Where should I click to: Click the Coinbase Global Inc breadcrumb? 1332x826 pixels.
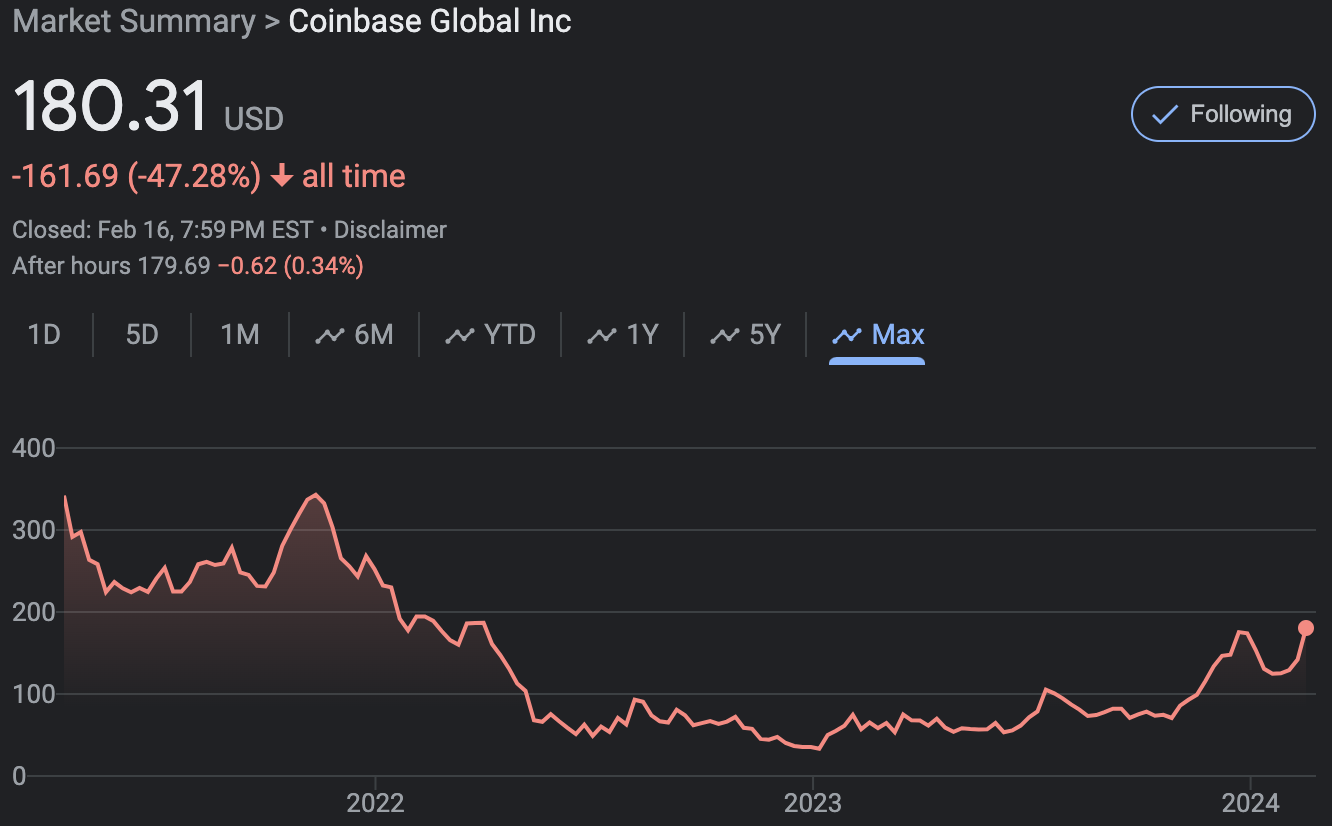coord(429,21)
